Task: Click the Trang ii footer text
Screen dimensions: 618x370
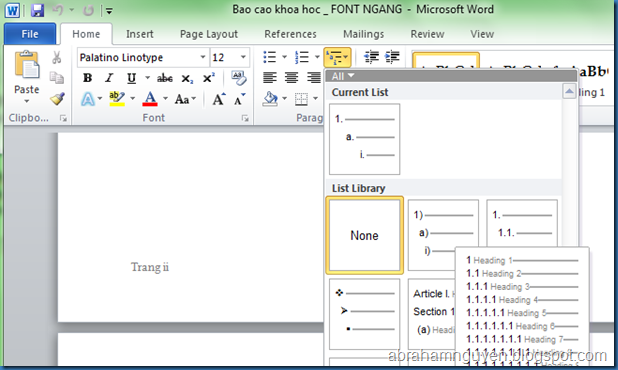Action: coord(150,267)
